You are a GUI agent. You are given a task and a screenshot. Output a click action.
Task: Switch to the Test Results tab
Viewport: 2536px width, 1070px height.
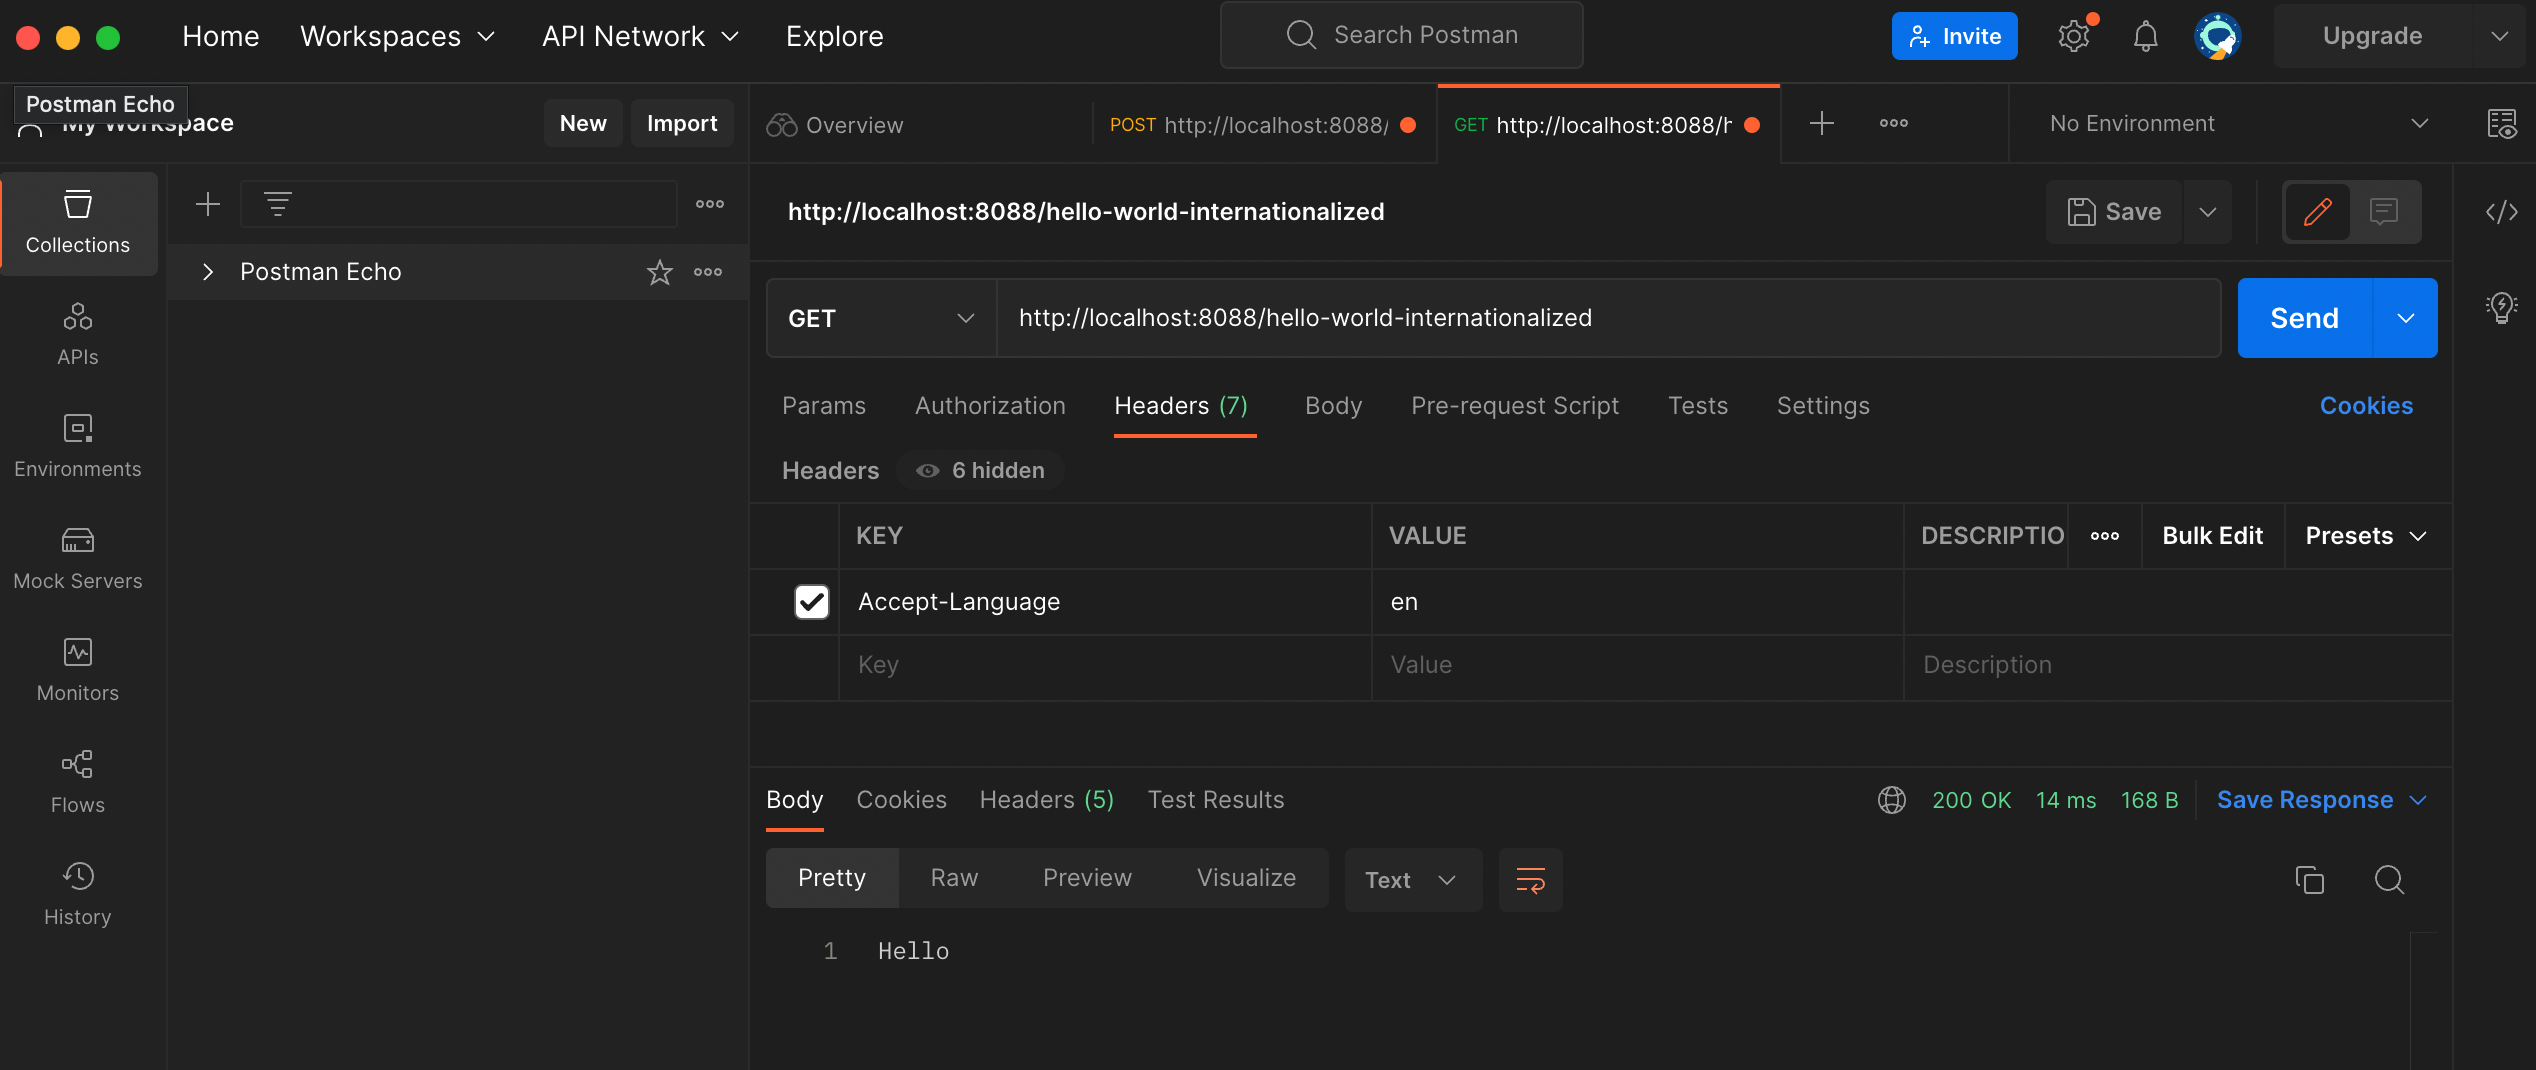click(x=1216, y=800)
